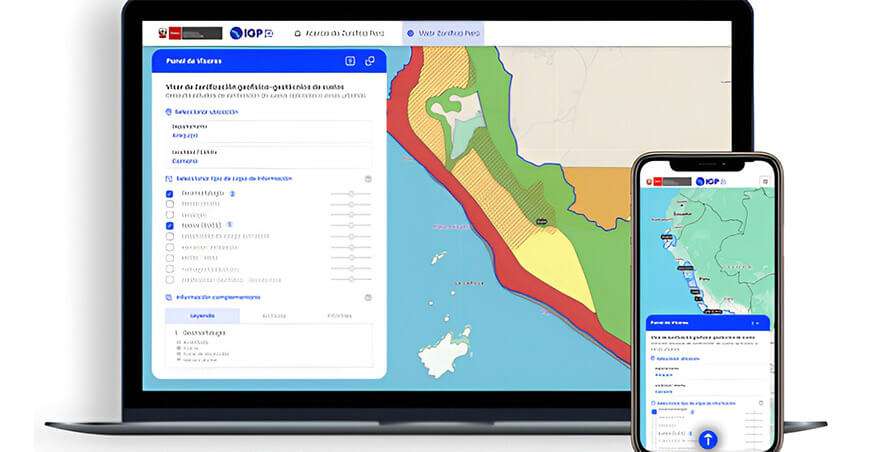
Task: Open the Departamento dropdown showing Arequipa
Action: tap(270, 131)
